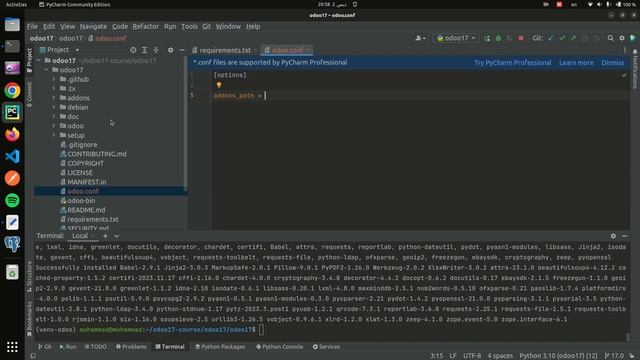
Task: Open the Project view selector dropdown
Action: pyautogui.click(x=59, y=50)
